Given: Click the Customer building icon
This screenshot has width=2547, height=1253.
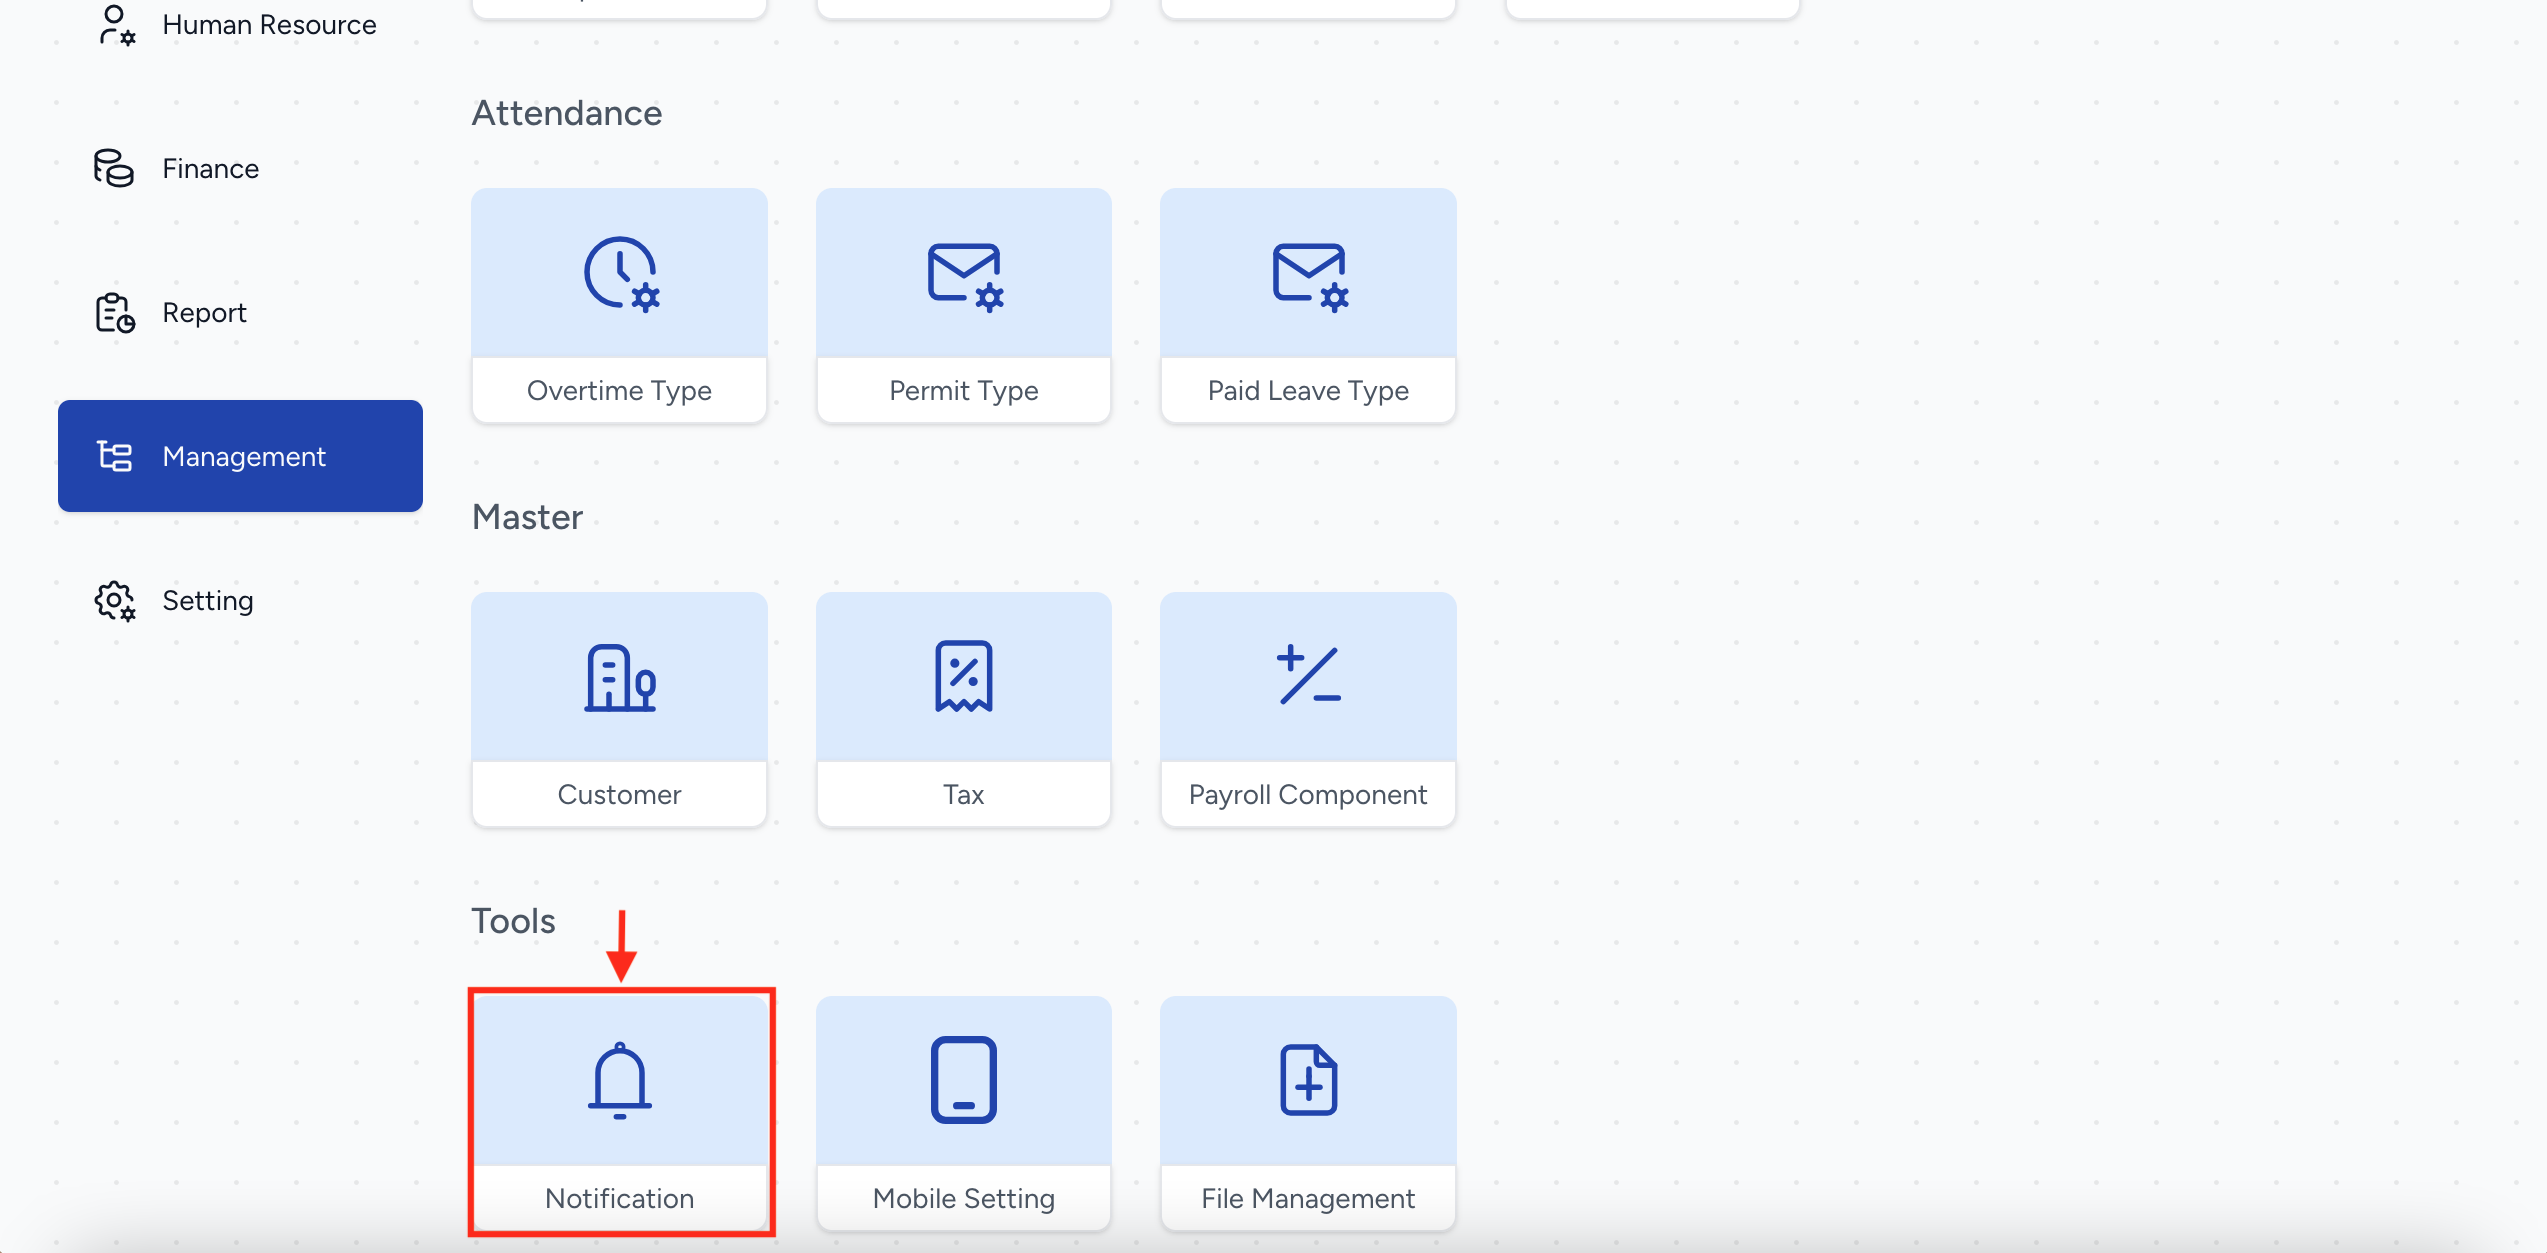Looking at the screenshot, I should (x=620, y=678).
